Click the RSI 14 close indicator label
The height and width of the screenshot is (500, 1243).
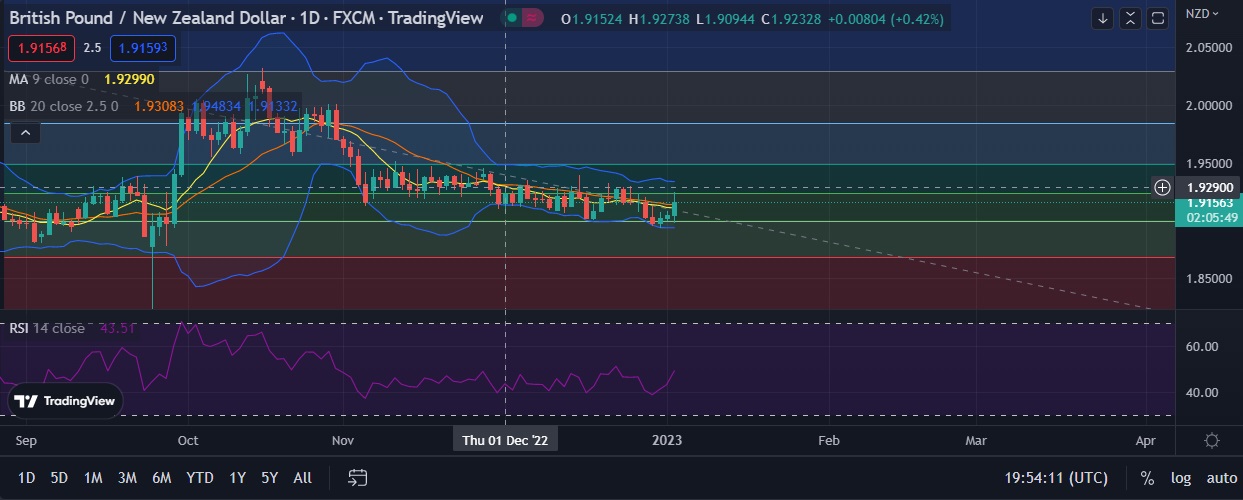tap(47, 328)
